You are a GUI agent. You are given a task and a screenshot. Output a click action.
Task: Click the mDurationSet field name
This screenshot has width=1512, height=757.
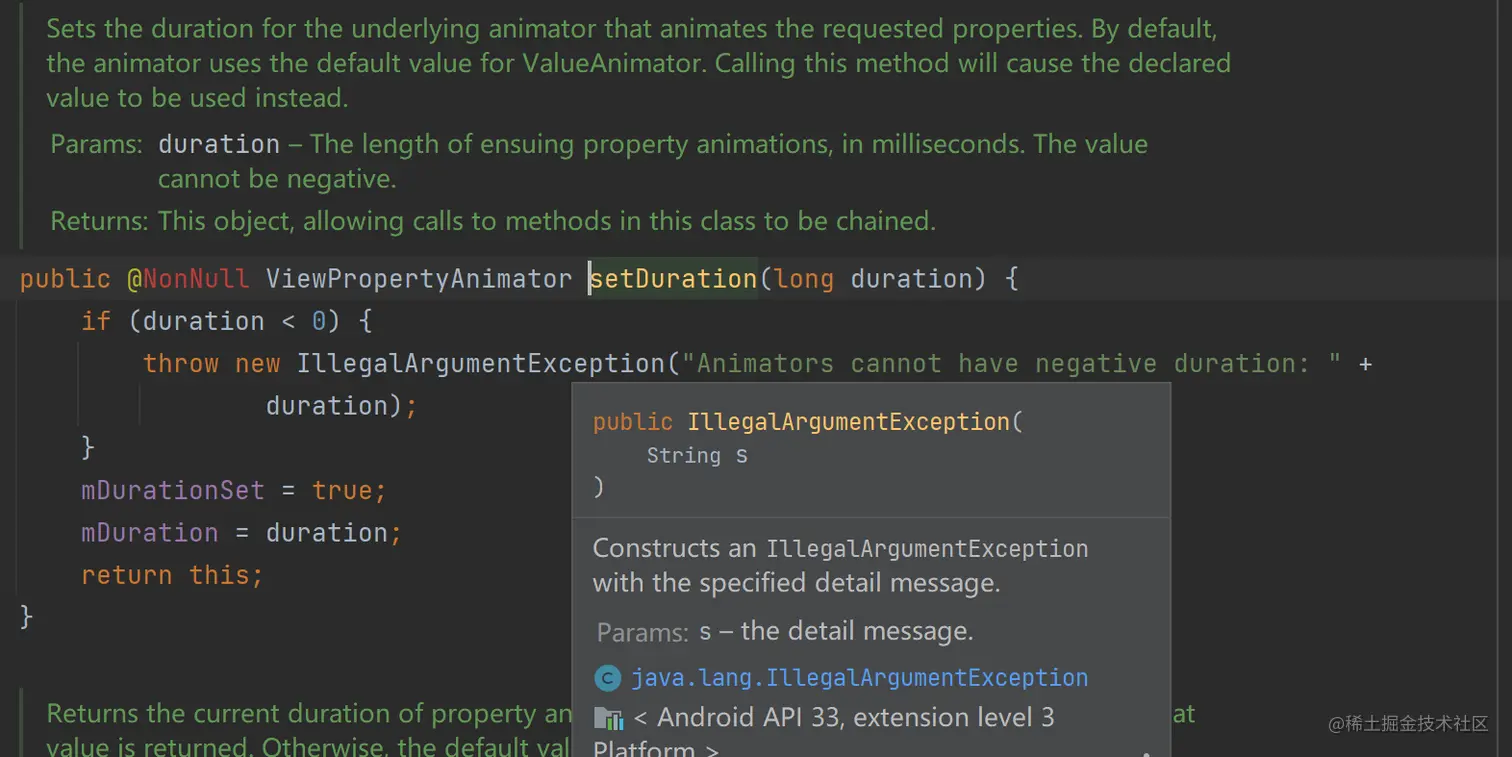point(172,490)
